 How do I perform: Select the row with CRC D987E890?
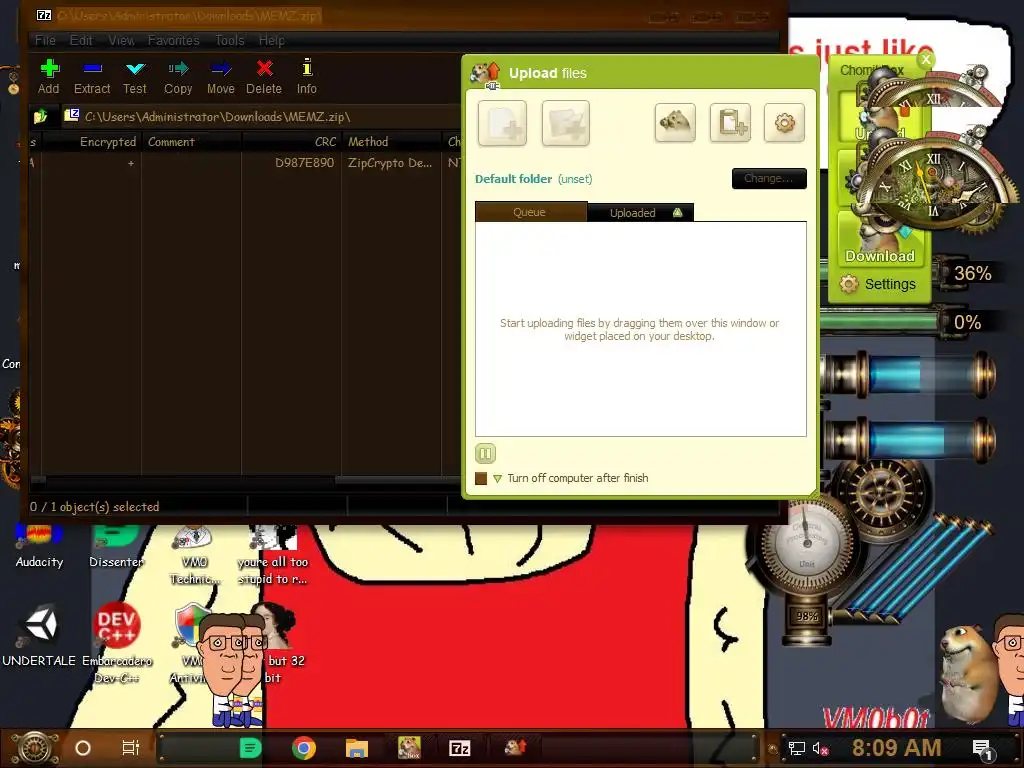tap(246, 163)
